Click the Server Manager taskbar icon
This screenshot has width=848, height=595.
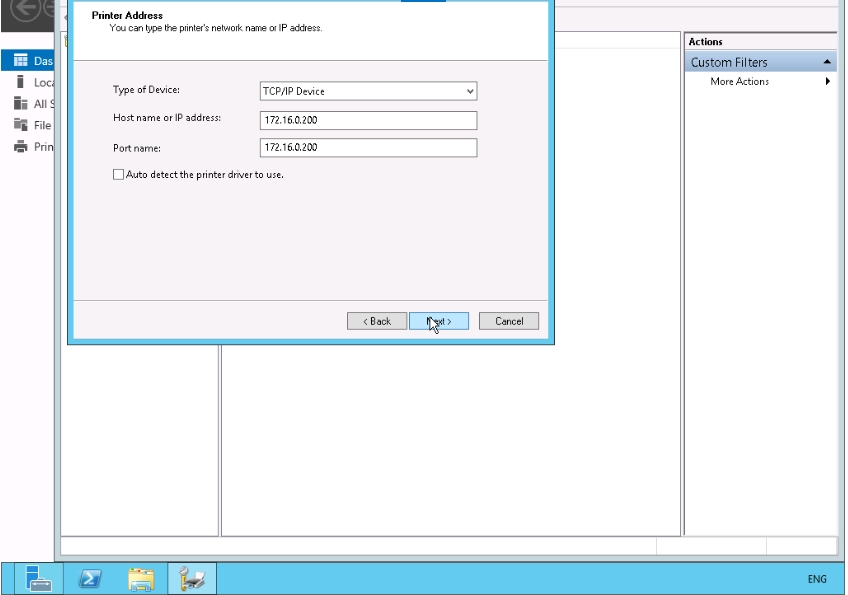tap(39, 578)
